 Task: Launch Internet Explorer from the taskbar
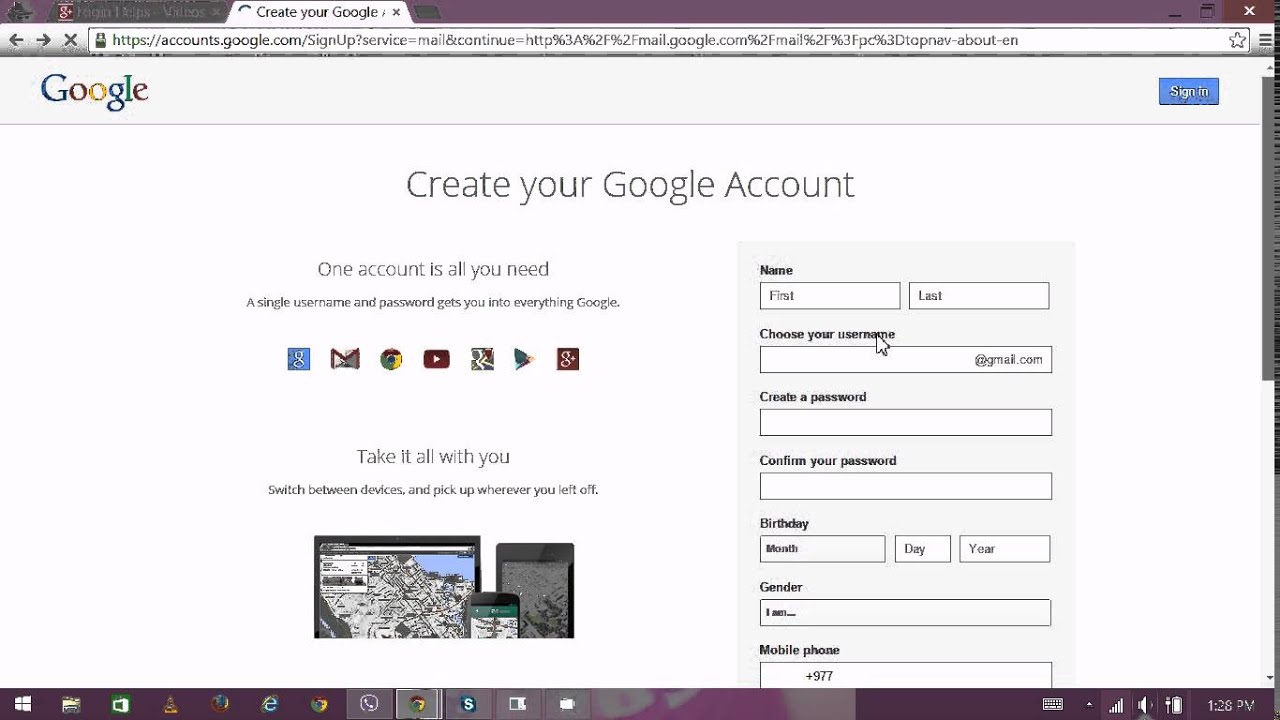(x=270, y=704)
